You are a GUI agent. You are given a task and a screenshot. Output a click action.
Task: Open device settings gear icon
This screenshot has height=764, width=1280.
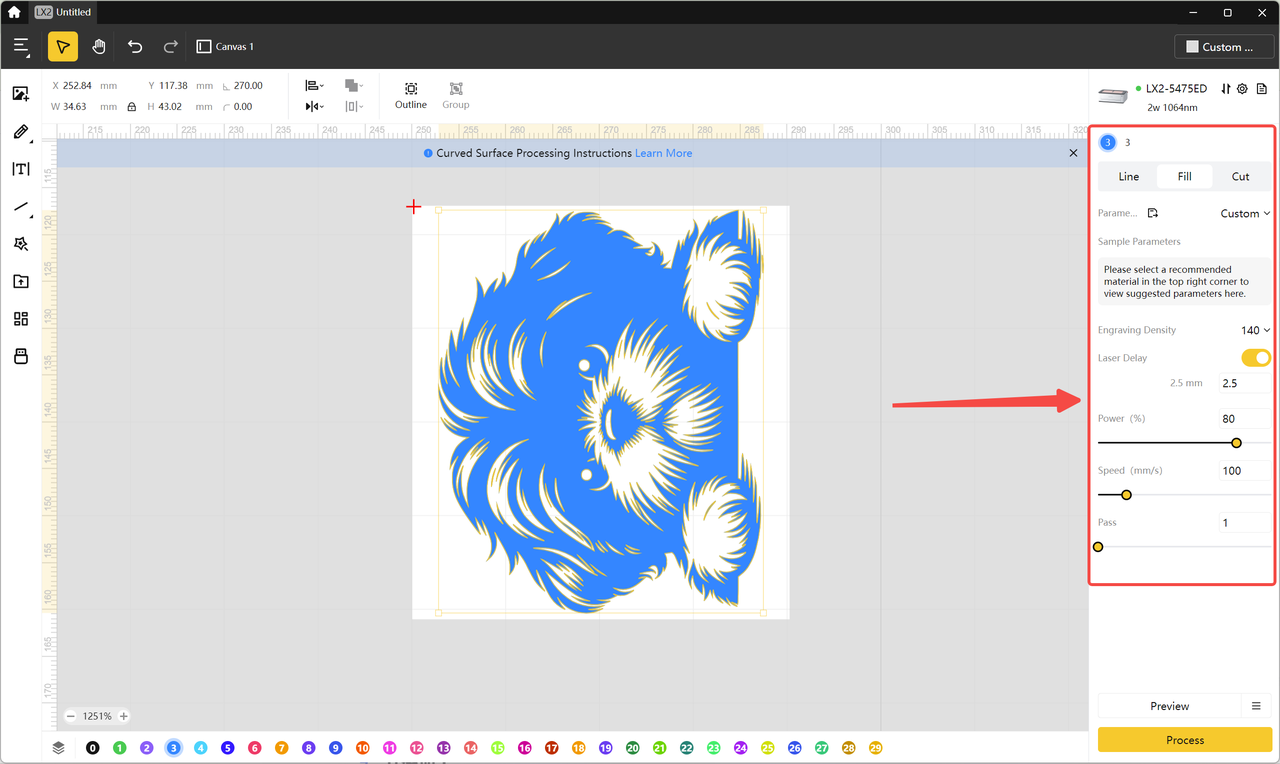point(1242,89)
